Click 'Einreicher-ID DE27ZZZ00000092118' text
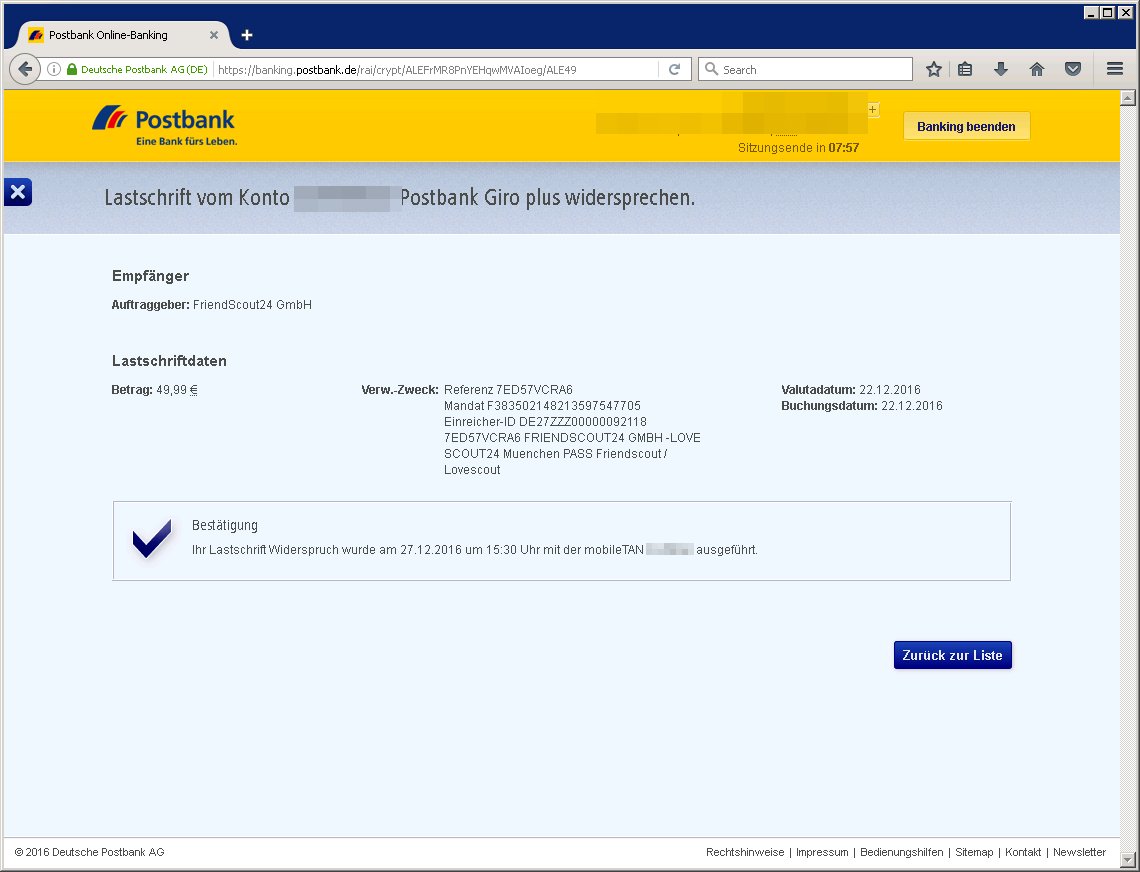1140x872 pixels. pos(545,422)
